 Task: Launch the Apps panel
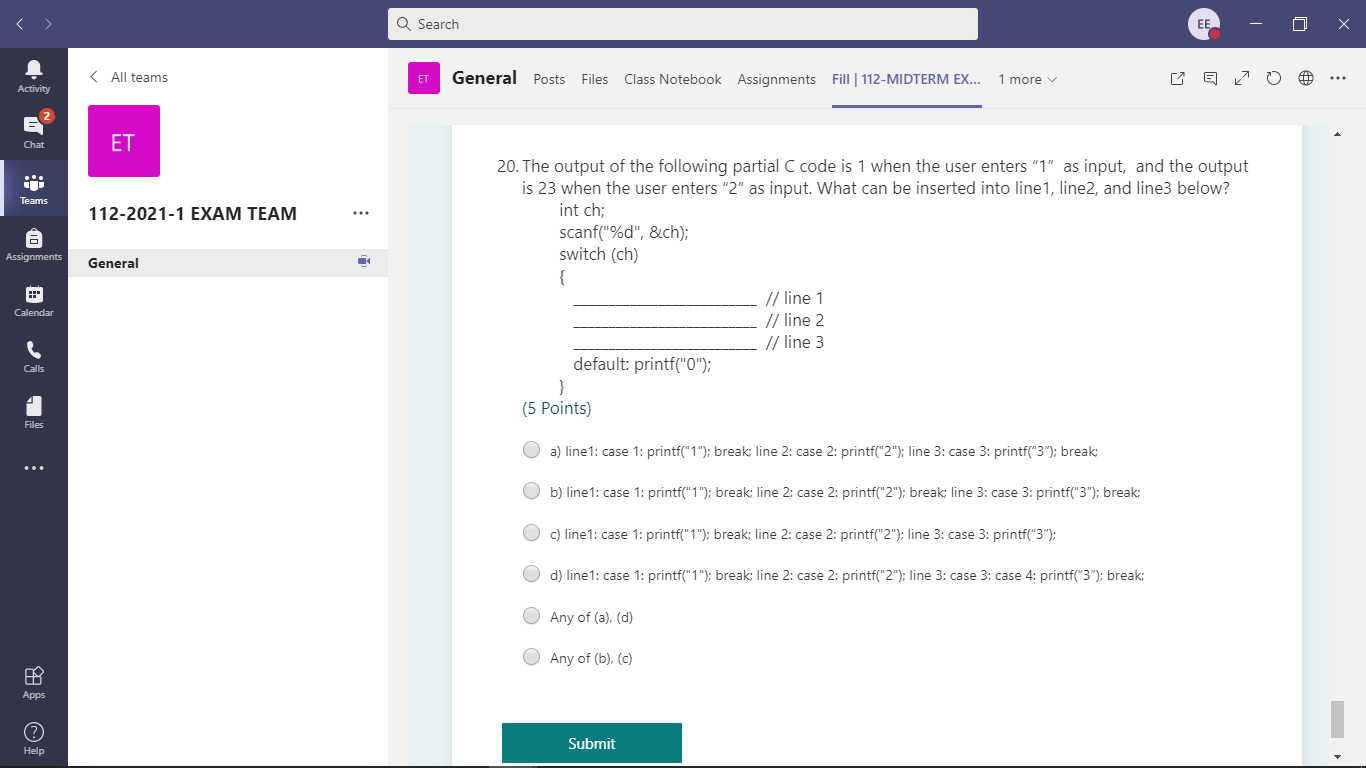point(33,679)
